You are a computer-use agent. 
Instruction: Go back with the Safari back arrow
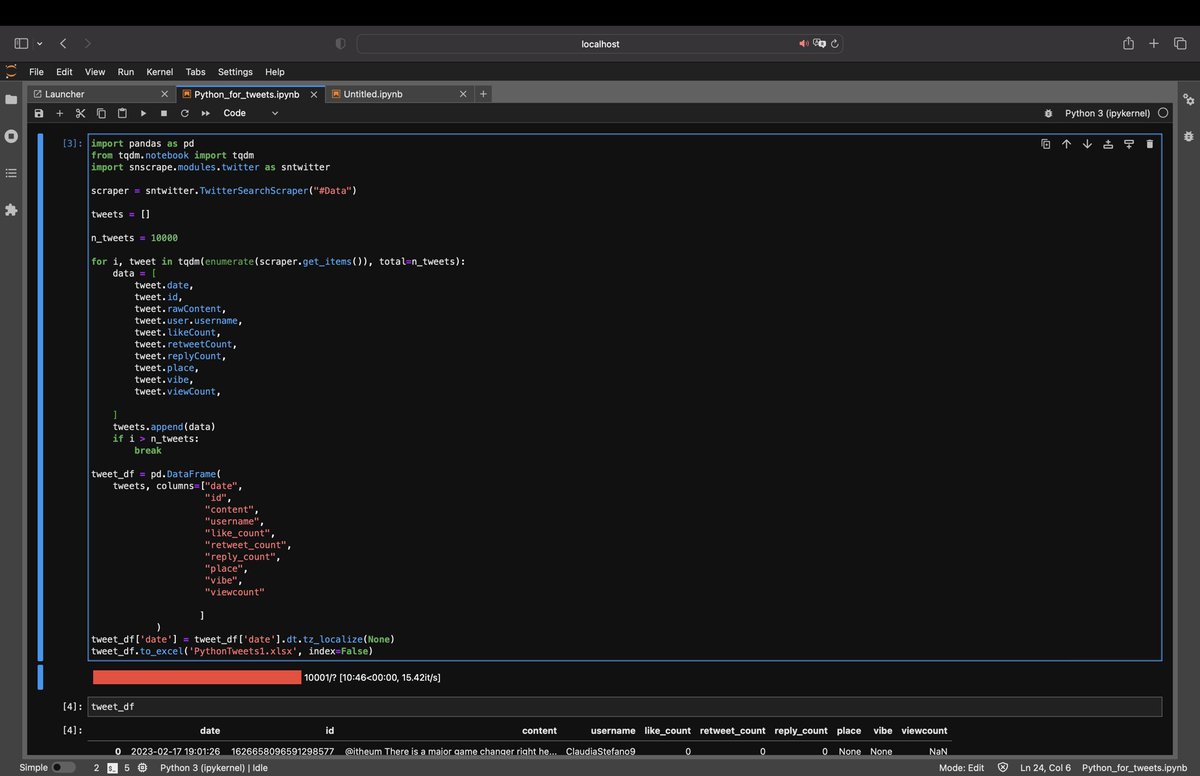(x=63, y=43)
